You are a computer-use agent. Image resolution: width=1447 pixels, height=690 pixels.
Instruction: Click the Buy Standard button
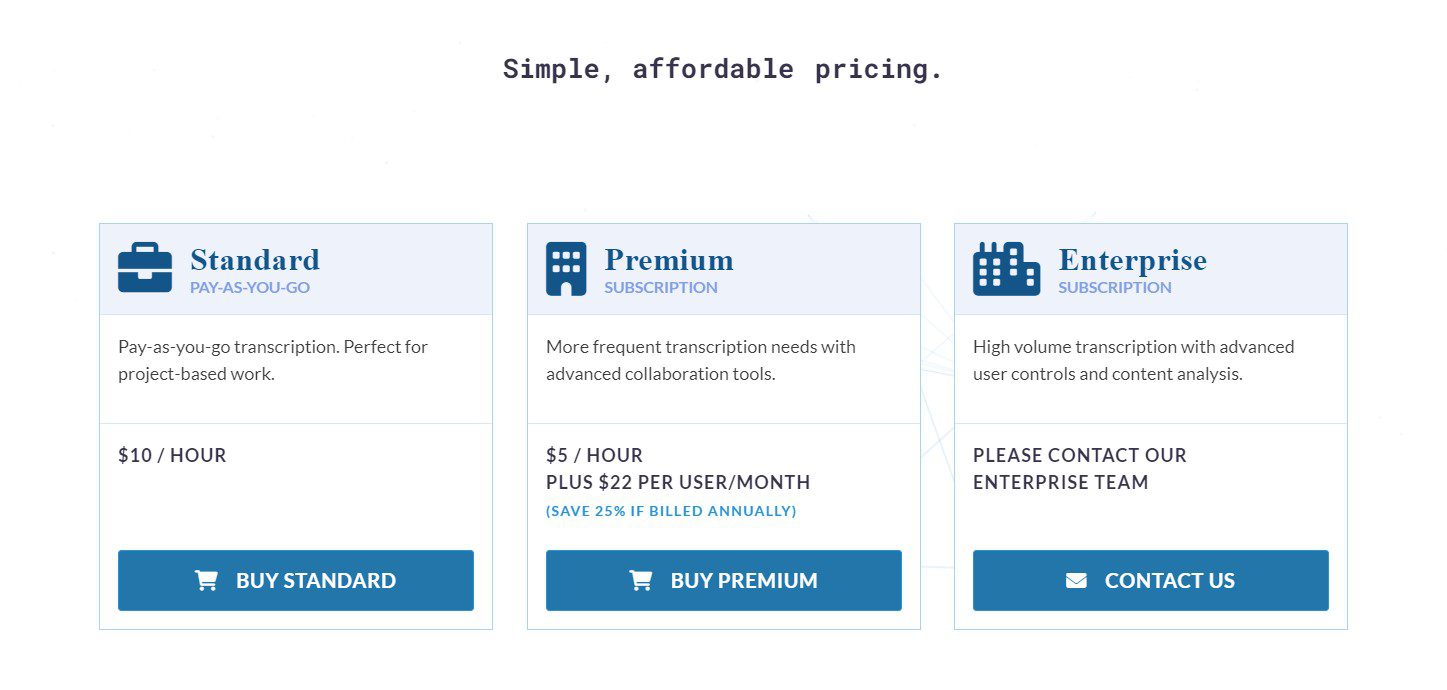click(x=296, y=580)
